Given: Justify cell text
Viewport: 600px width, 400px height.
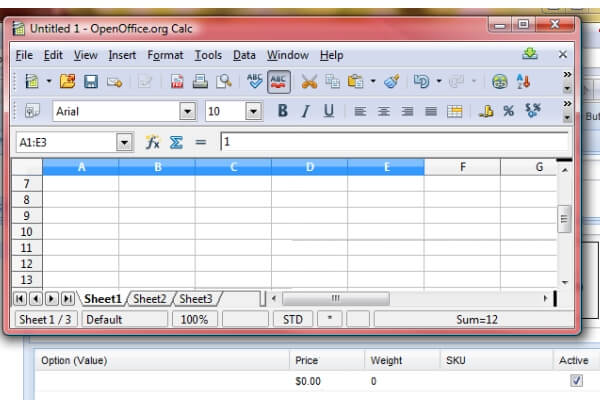Looking at the screenshot, I should tap(431, 111).
